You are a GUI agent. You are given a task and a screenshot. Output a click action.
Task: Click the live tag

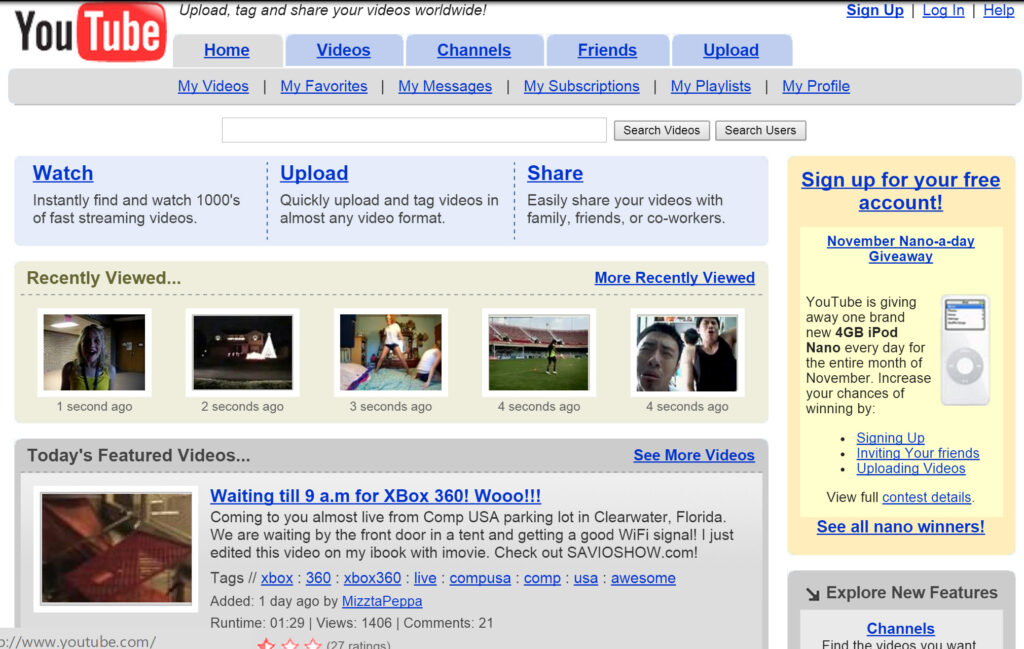[425, 578]
